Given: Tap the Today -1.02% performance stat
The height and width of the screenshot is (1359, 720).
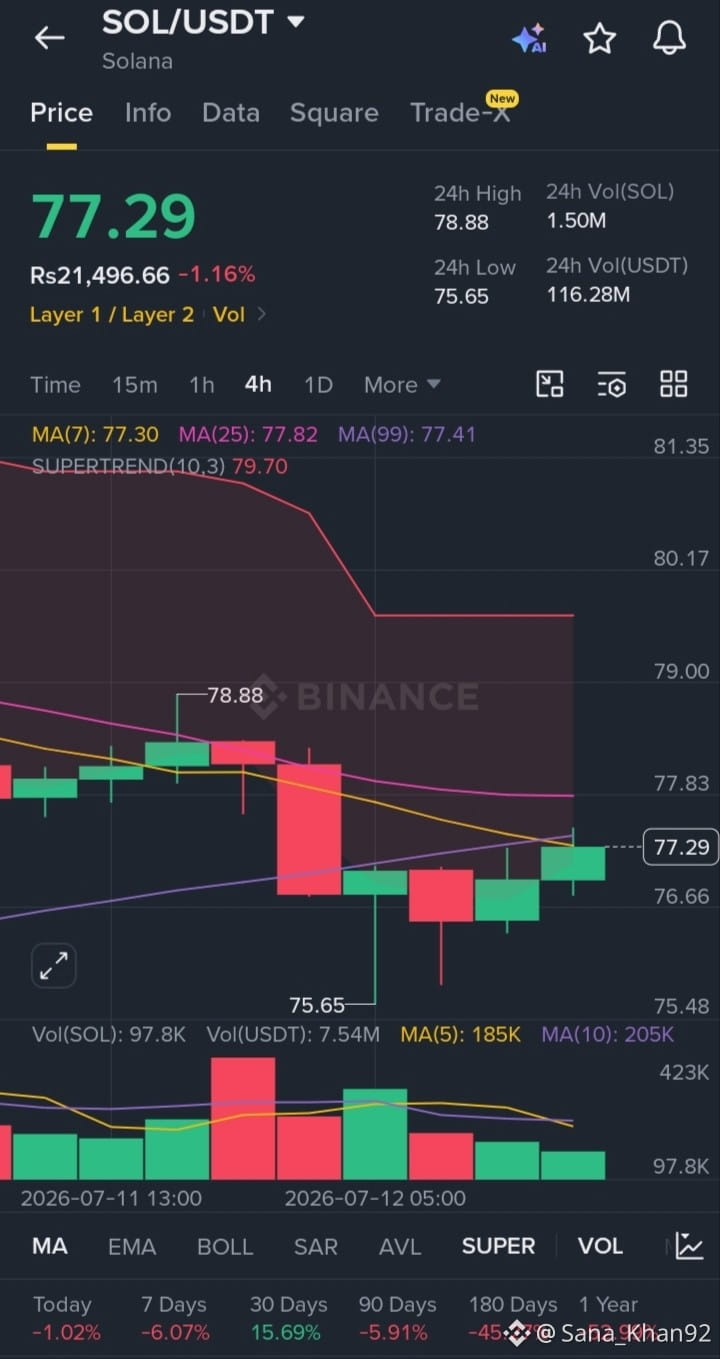Looking at the screenshot, I should coord(66,1318).
